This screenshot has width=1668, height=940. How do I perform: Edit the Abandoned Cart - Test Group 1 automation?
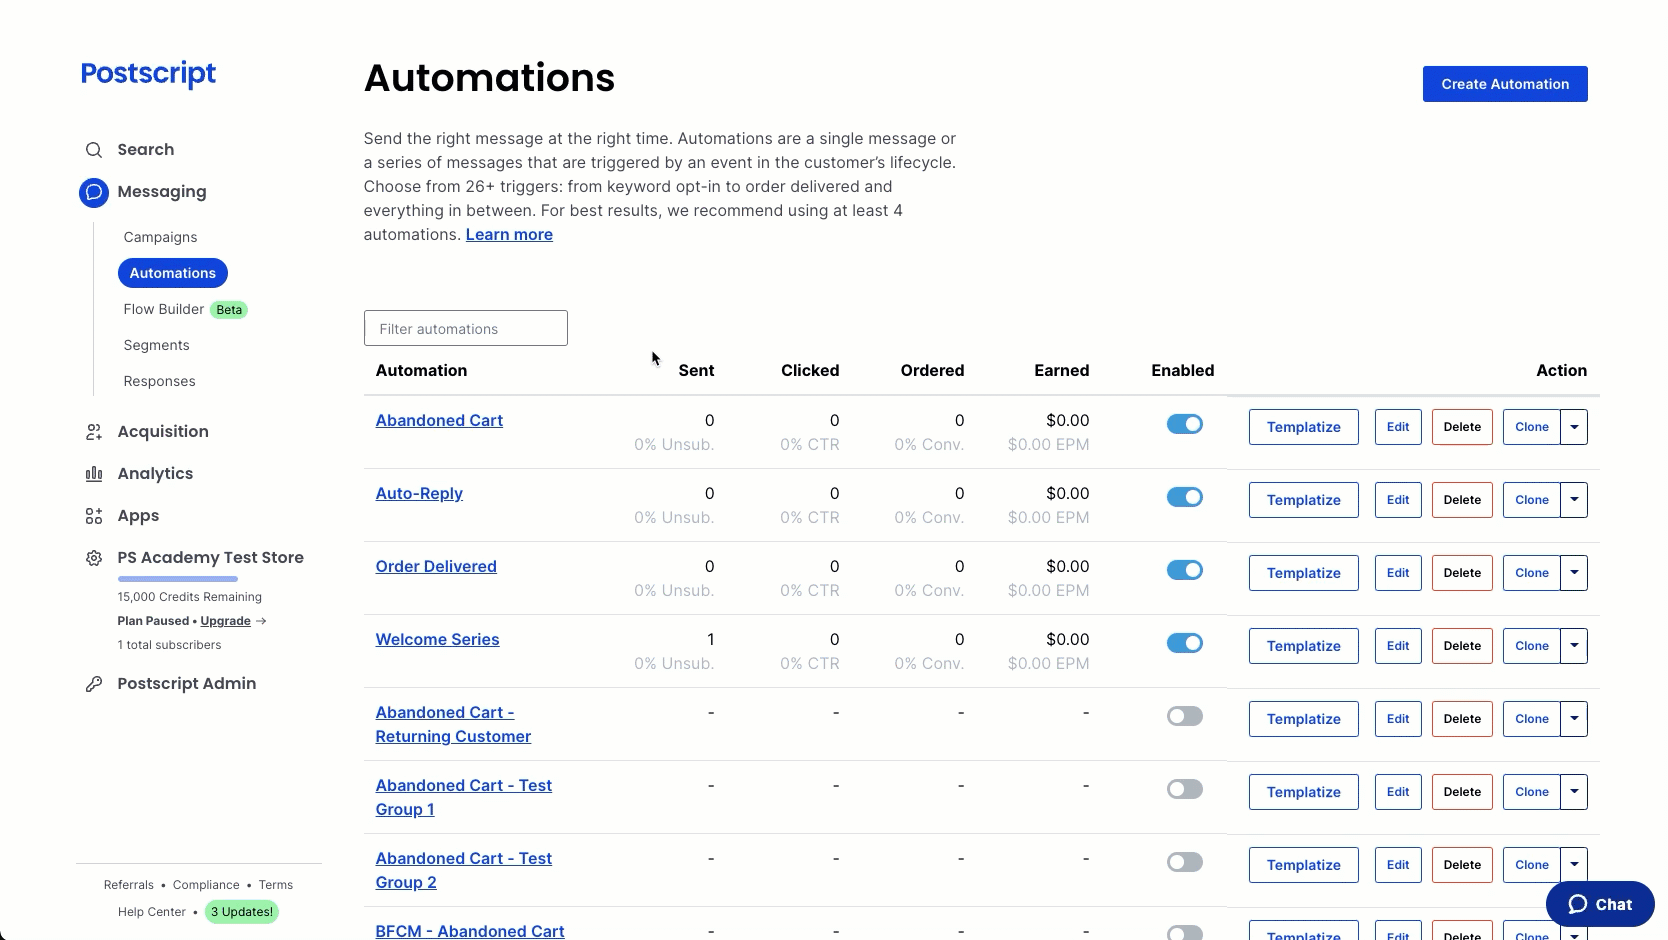click(1398, 792)
